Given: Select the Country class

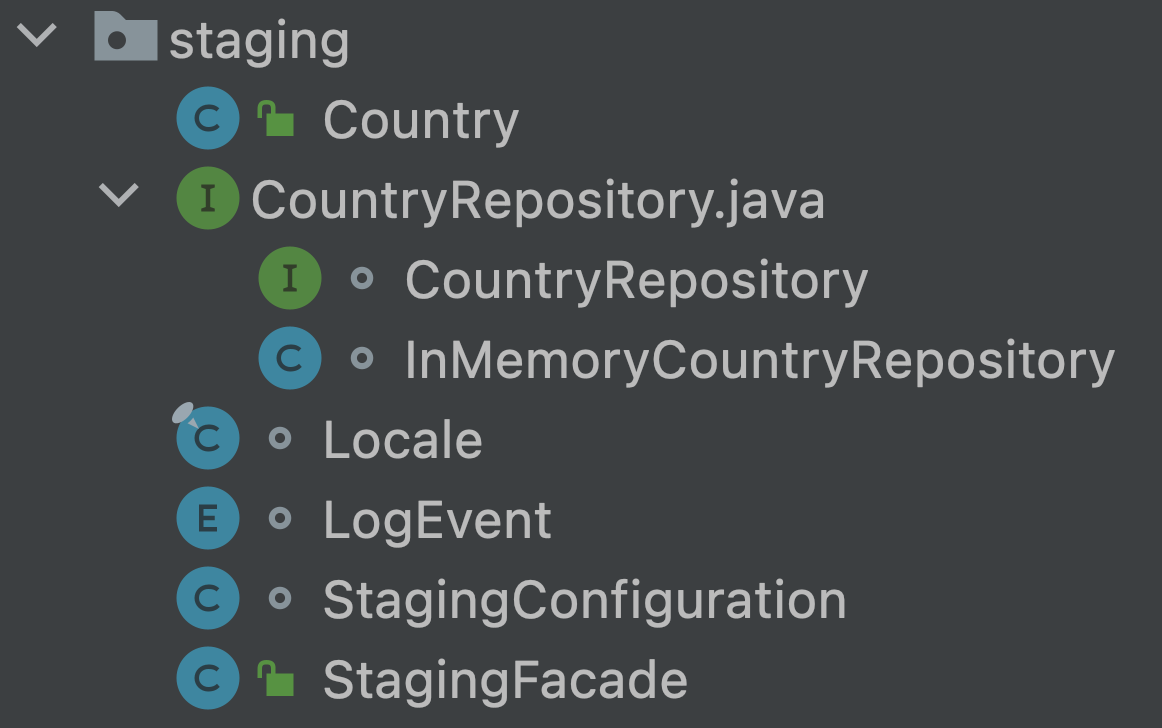Looking at the screenshot, I should 421,120.
